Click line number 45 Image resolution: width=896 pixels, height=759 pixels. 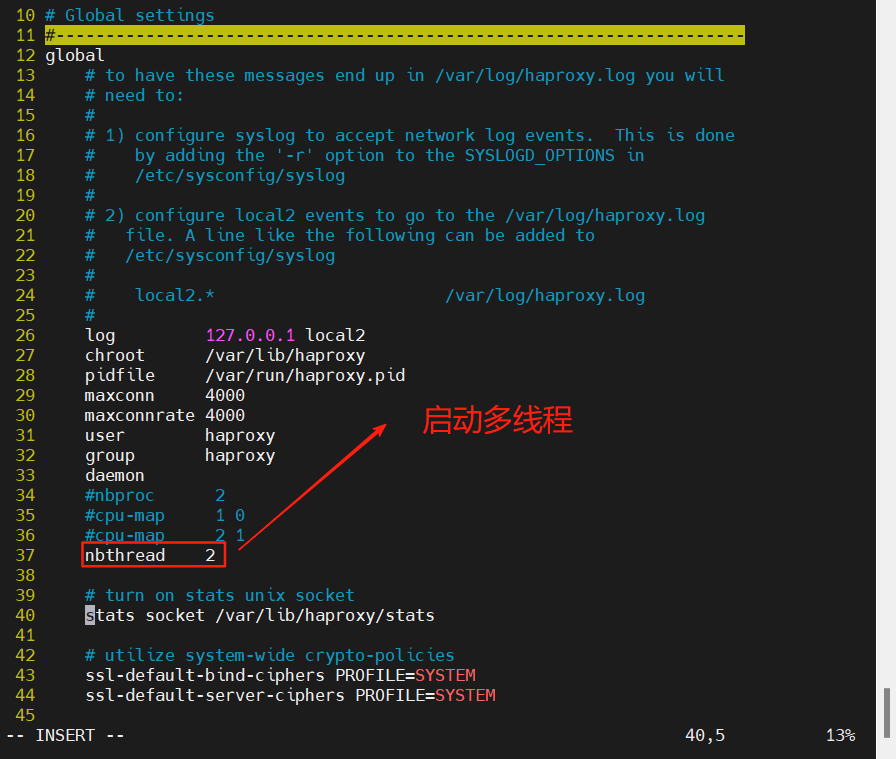(25, 716)
